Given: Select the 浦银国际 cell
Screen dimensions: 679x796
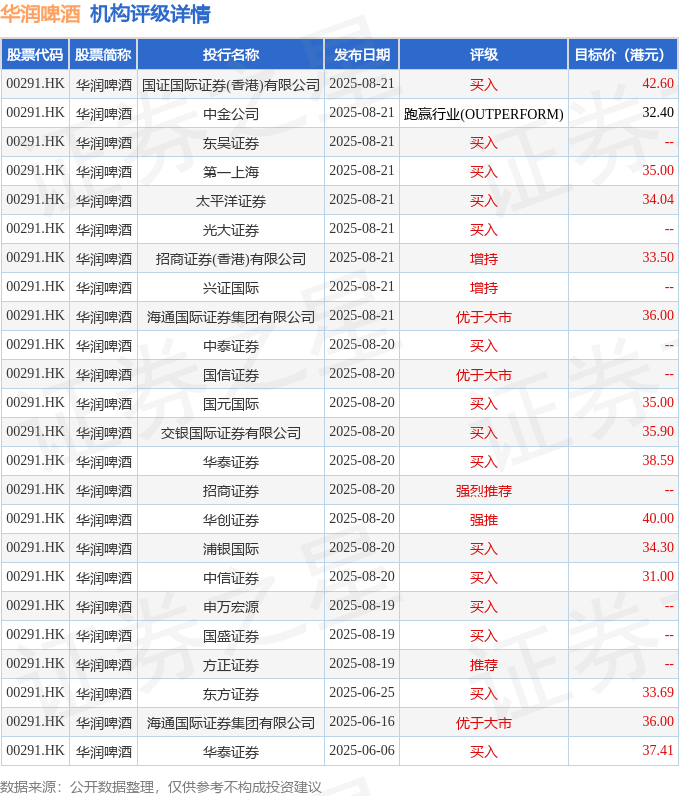Looking at the screenshot, I should [x=231, y=548].
